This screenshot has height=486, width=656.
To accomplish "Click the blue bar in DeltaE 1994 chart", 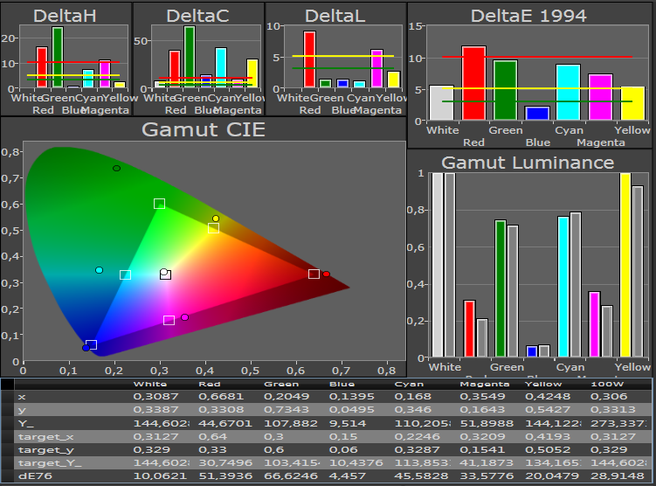I will (537, 113).
